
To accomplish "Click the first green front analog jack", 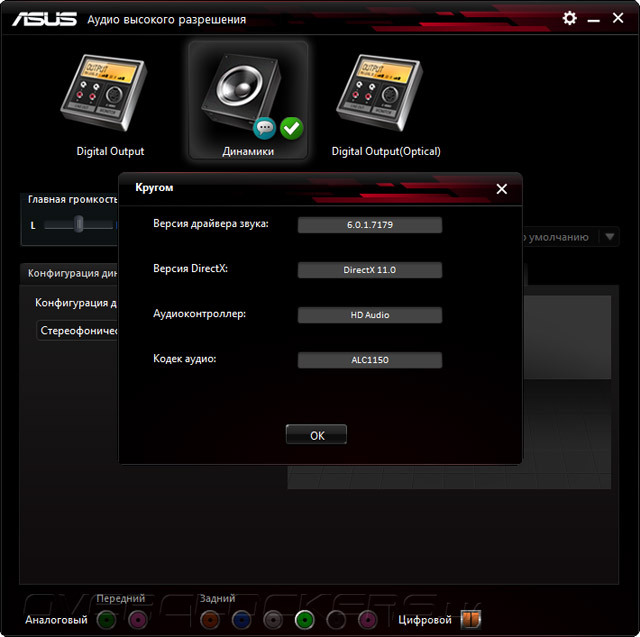I will (107, 620).
